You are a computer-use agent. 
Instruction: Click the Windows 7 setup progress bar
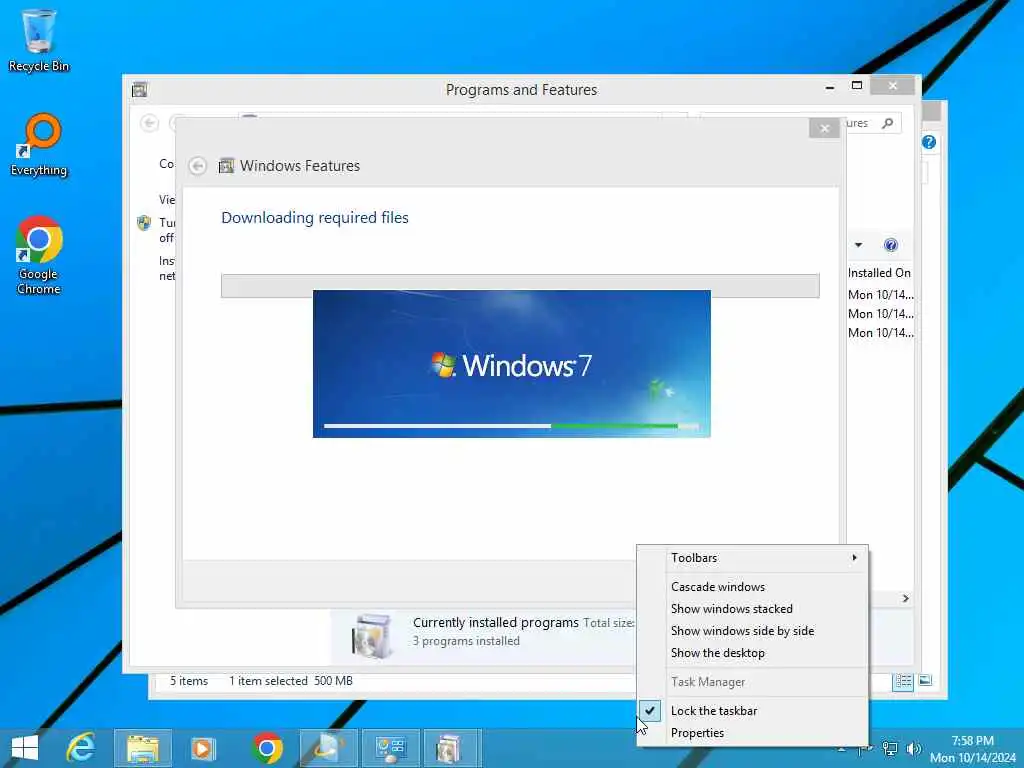[511, 426]
